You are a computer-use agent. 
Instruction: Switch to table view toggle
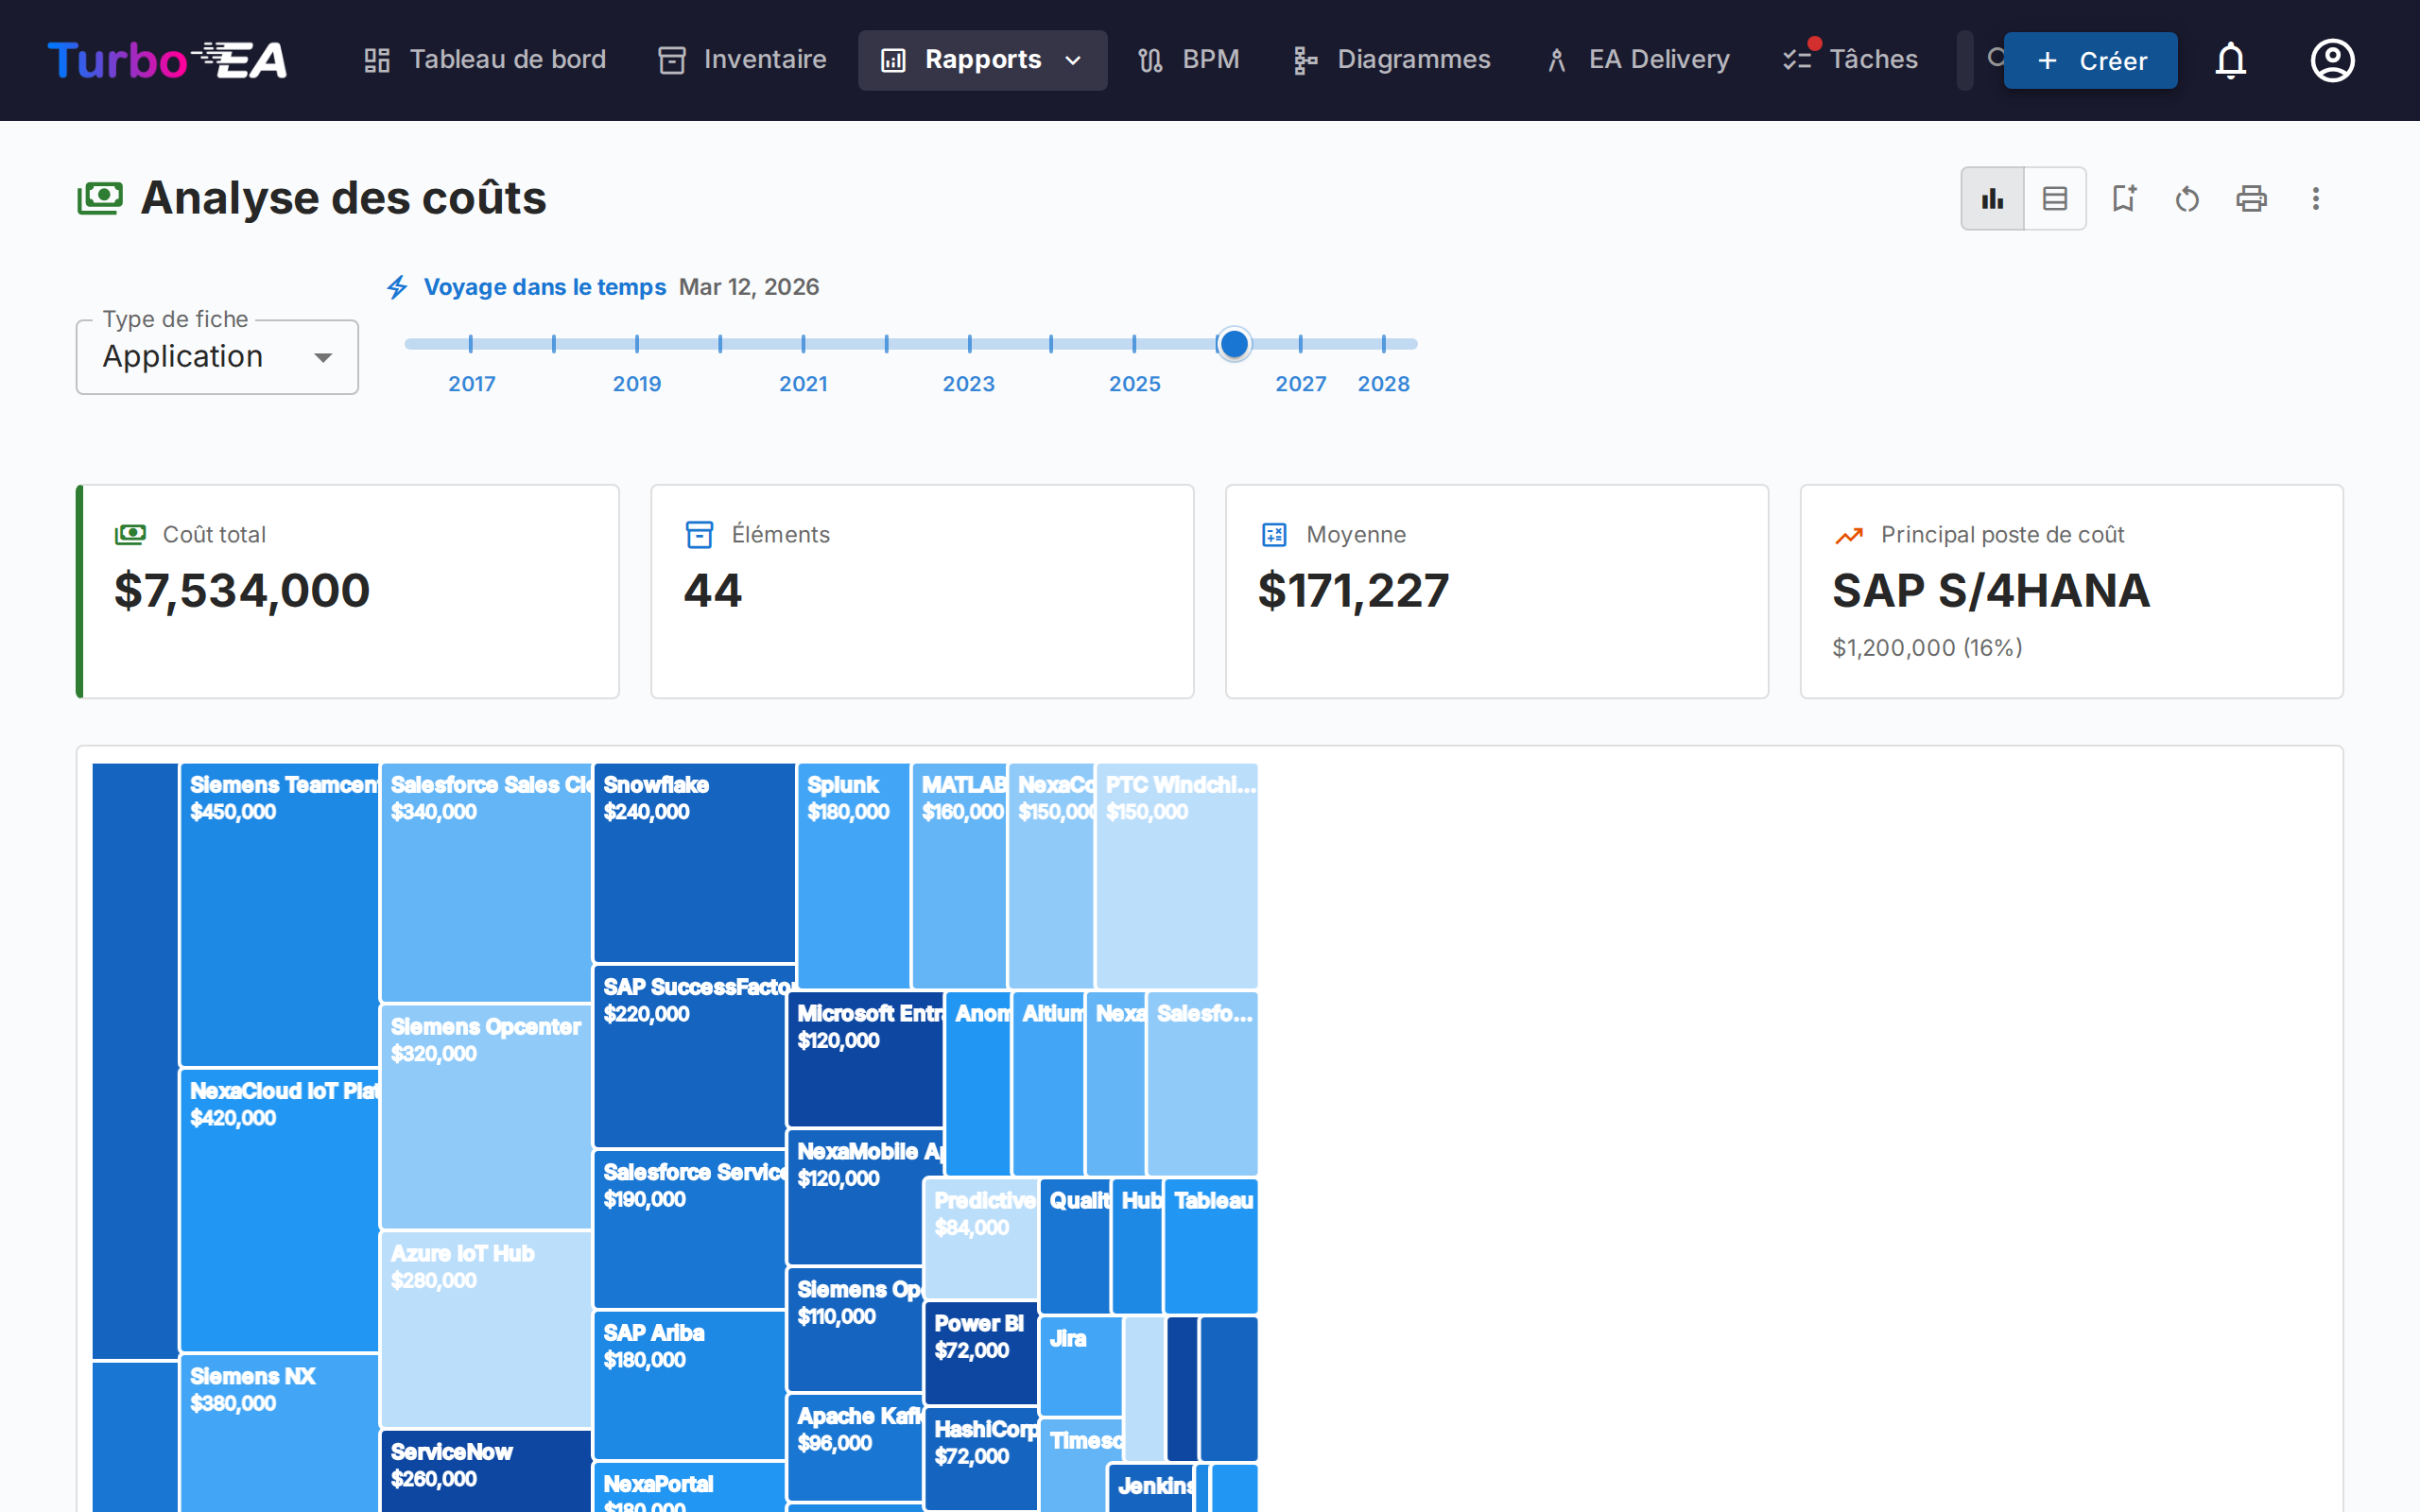pos(2054,199)
